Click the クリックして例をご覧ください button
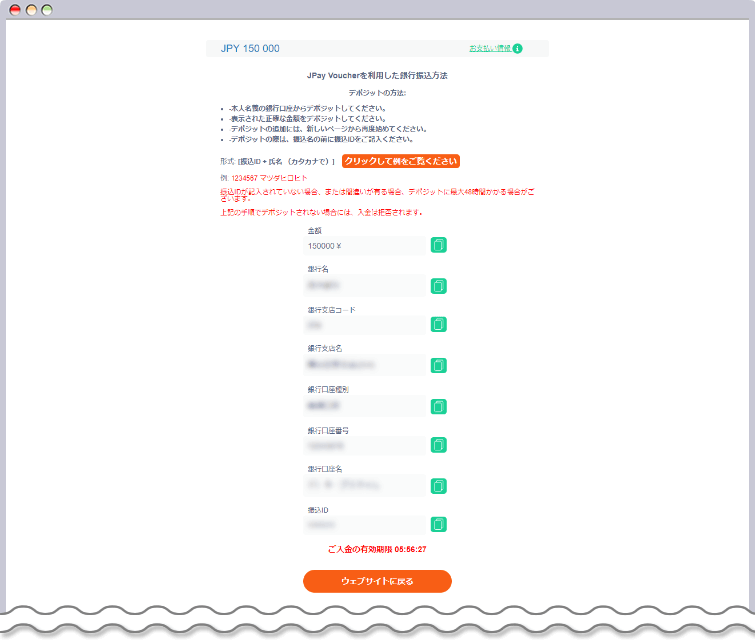The height and width of the screenshot is (640, 755). 401,161
